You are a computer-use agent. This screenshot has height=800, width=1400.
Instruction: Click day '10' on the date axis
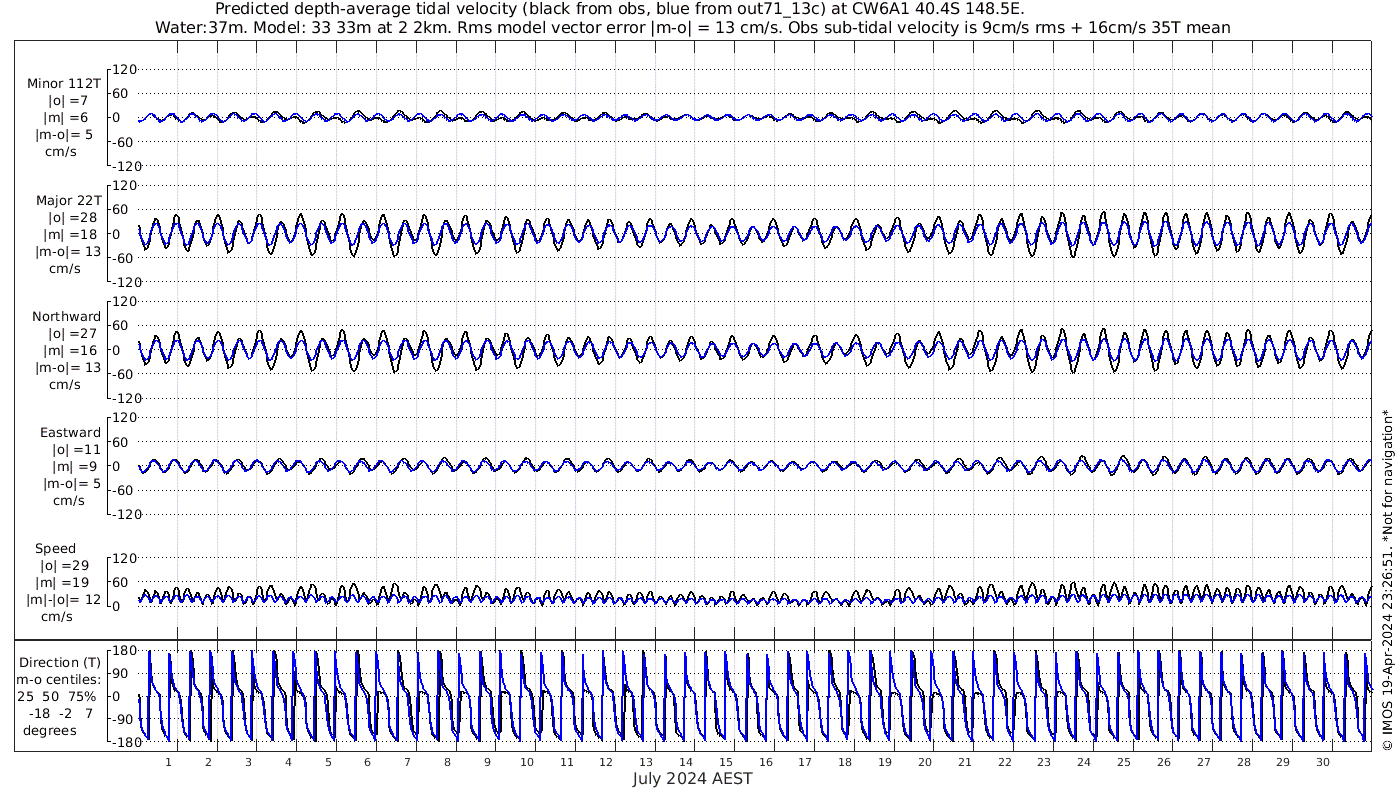click(527, 762)
